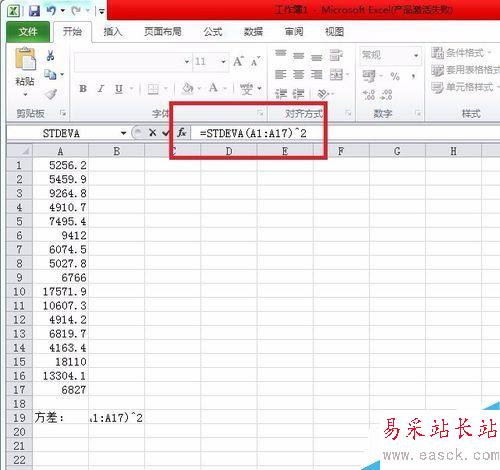Open the 剪贴板 group dialog launcher
Image resolution: width=500 pixels, height=470 pixels.
click(x=62, y=114)
